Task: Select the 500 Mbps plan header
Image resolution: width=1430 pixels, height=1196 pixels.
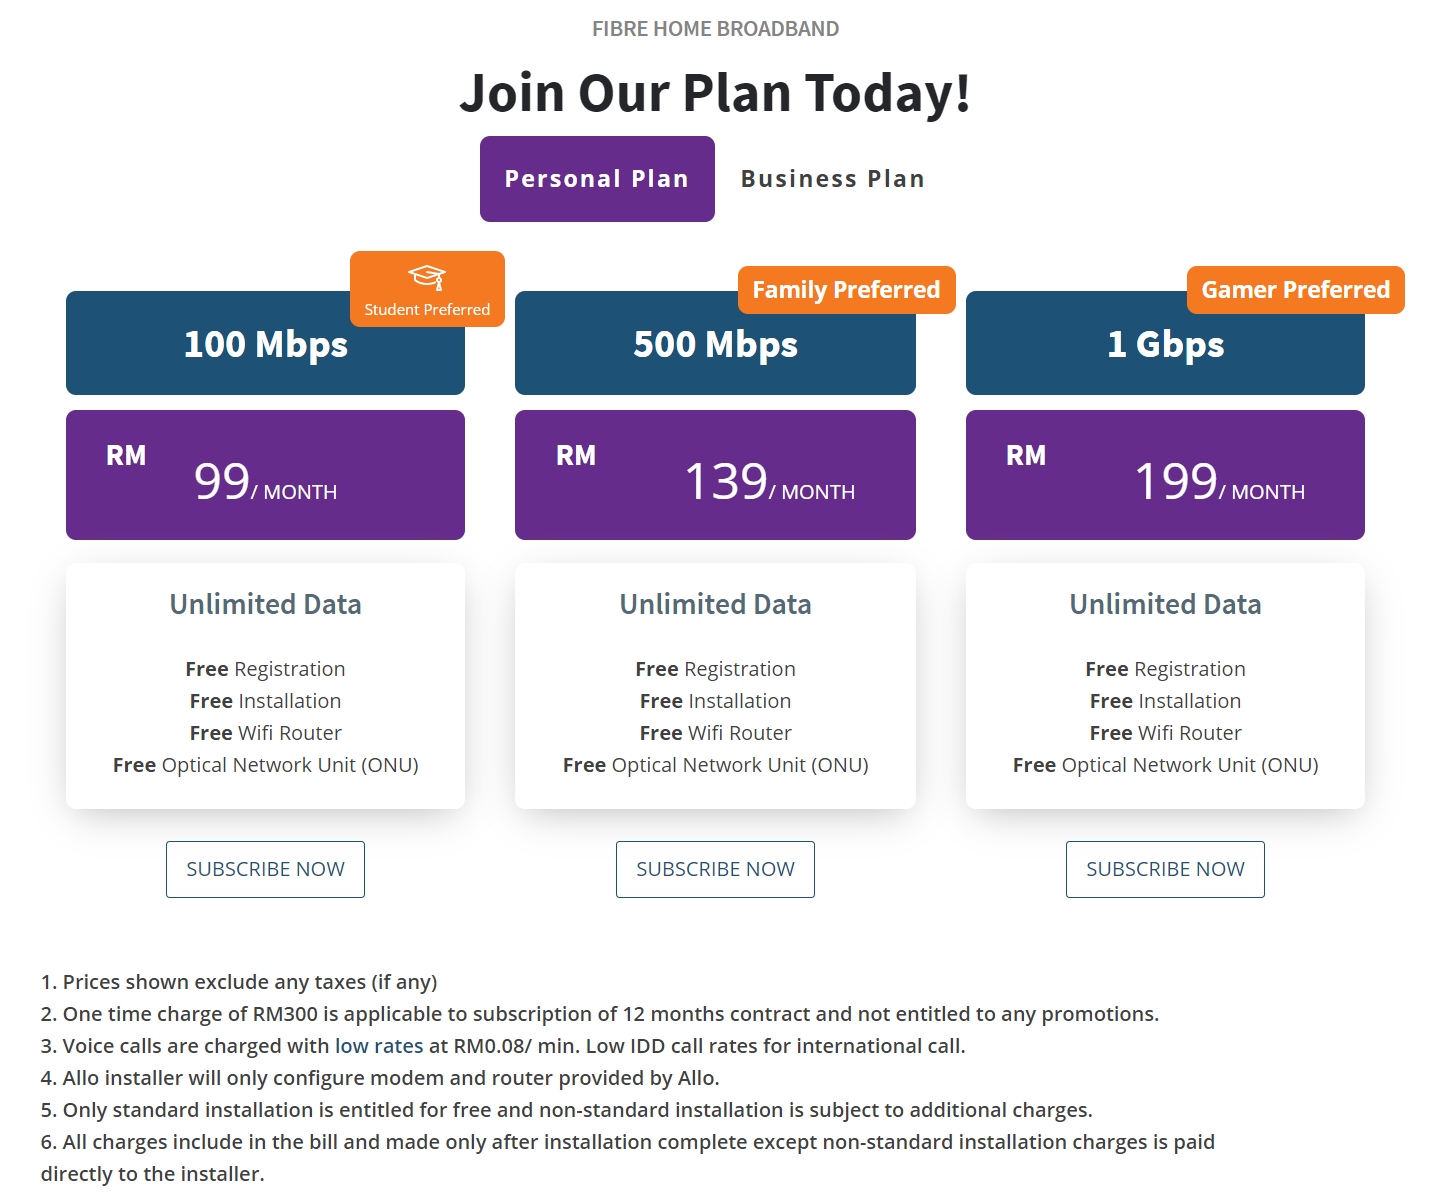Action: tap(715, 345)
